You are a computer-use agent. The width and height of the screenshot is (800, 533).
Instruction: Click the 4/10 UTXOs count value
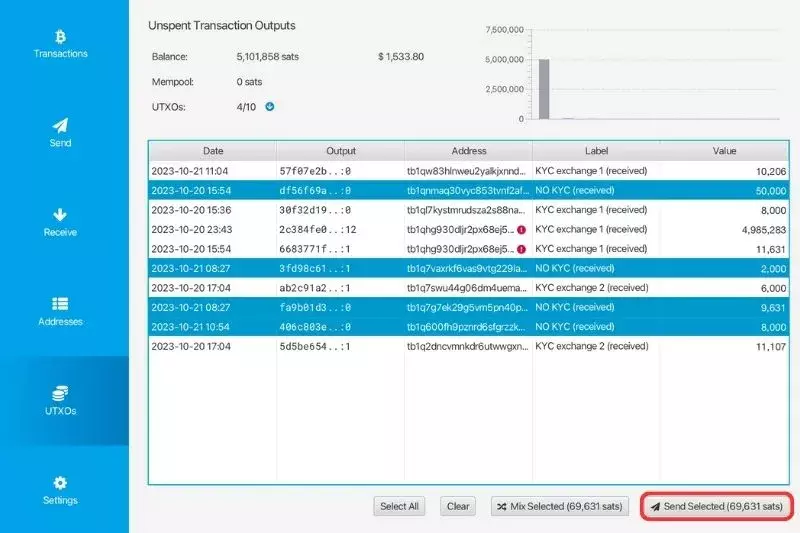point(246,107)
